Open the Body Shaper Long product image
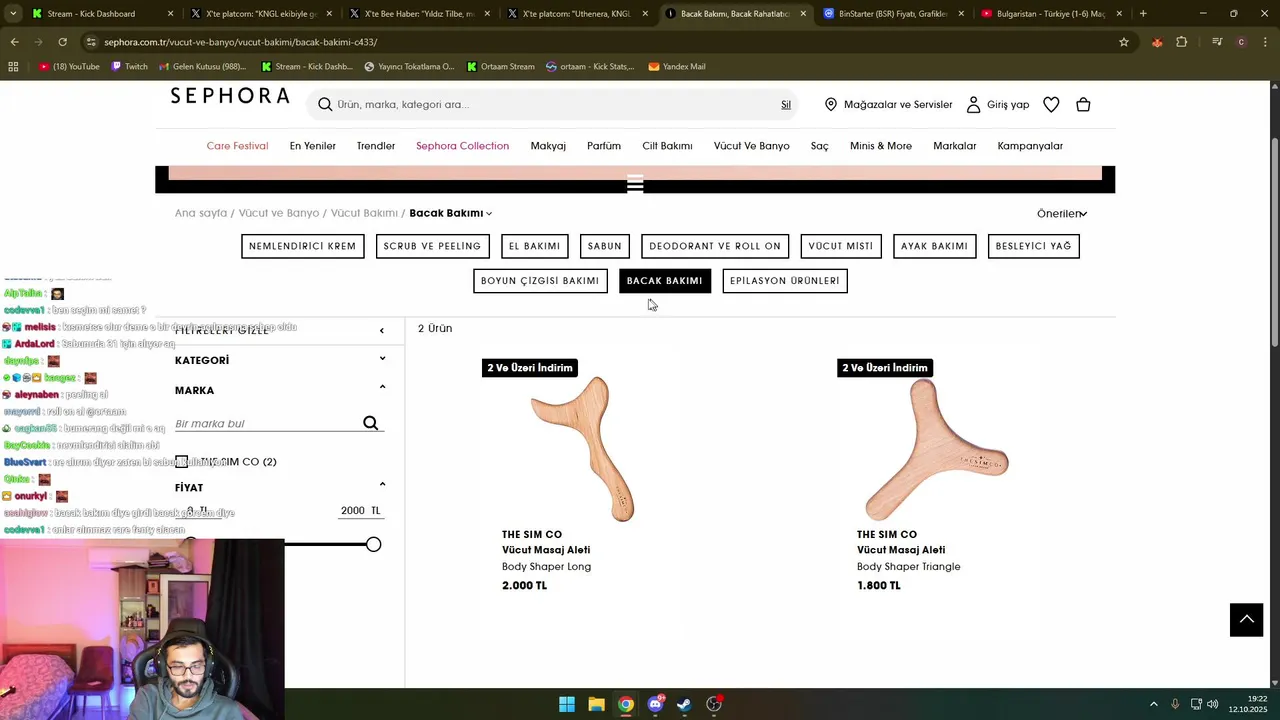 pyautogui.click(x=583, y=449)
